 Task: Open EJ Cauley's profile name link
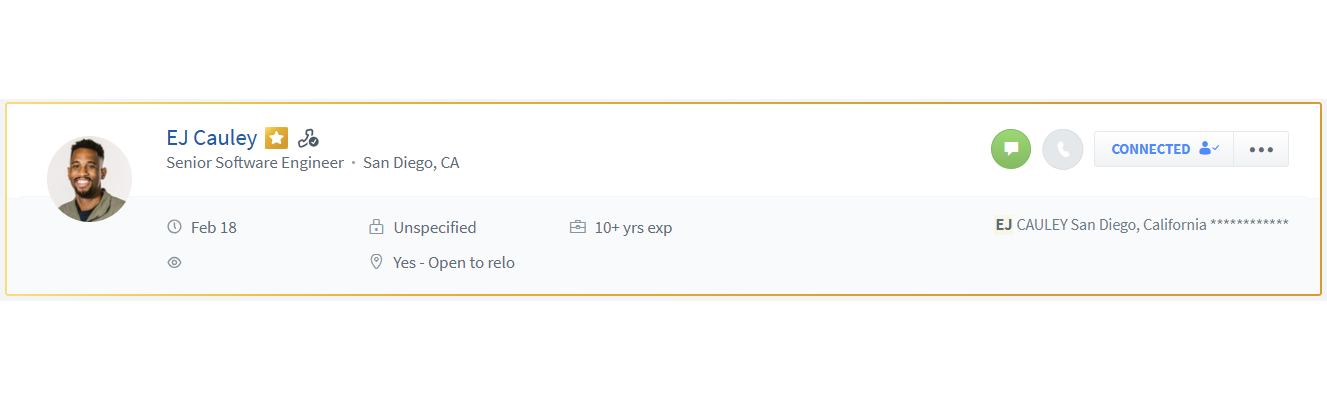point(212,138)
